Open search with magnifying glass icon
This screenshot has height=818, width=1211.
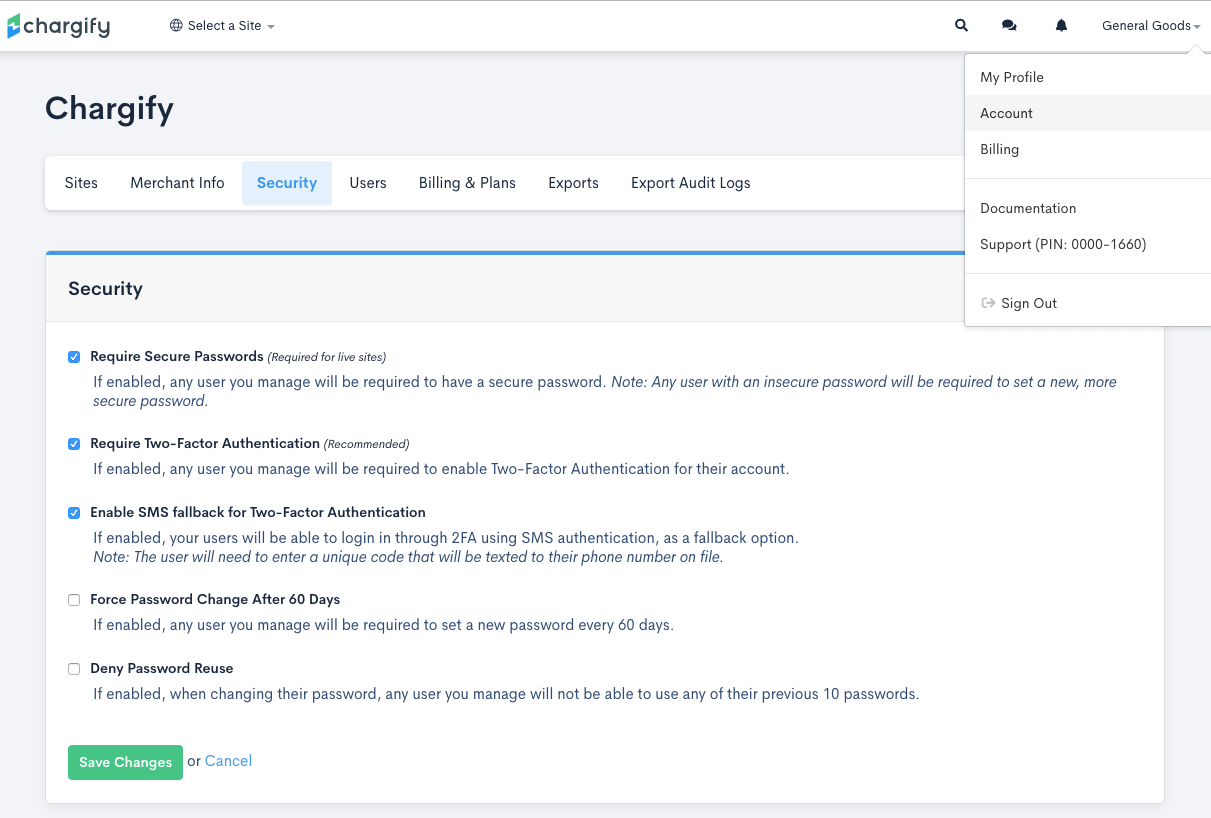click(x=961, y=26)
